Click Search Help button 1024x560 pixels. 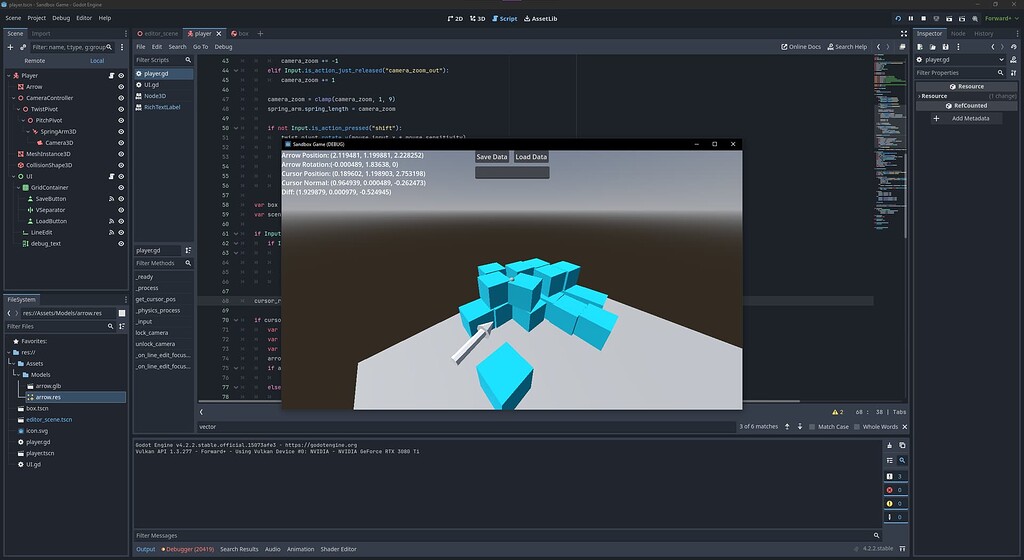(x=847, y=47)
